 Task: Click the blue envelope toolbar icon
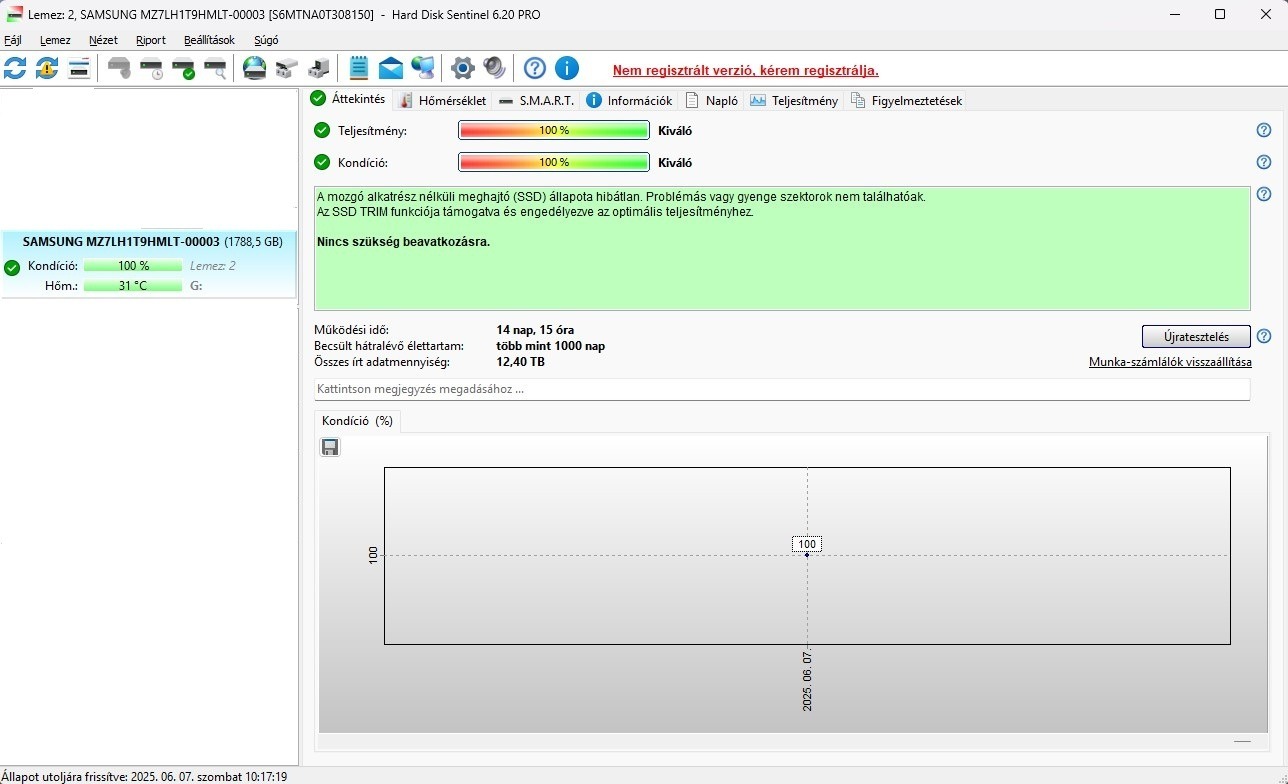pyautogui.click(x=390, y=68)
